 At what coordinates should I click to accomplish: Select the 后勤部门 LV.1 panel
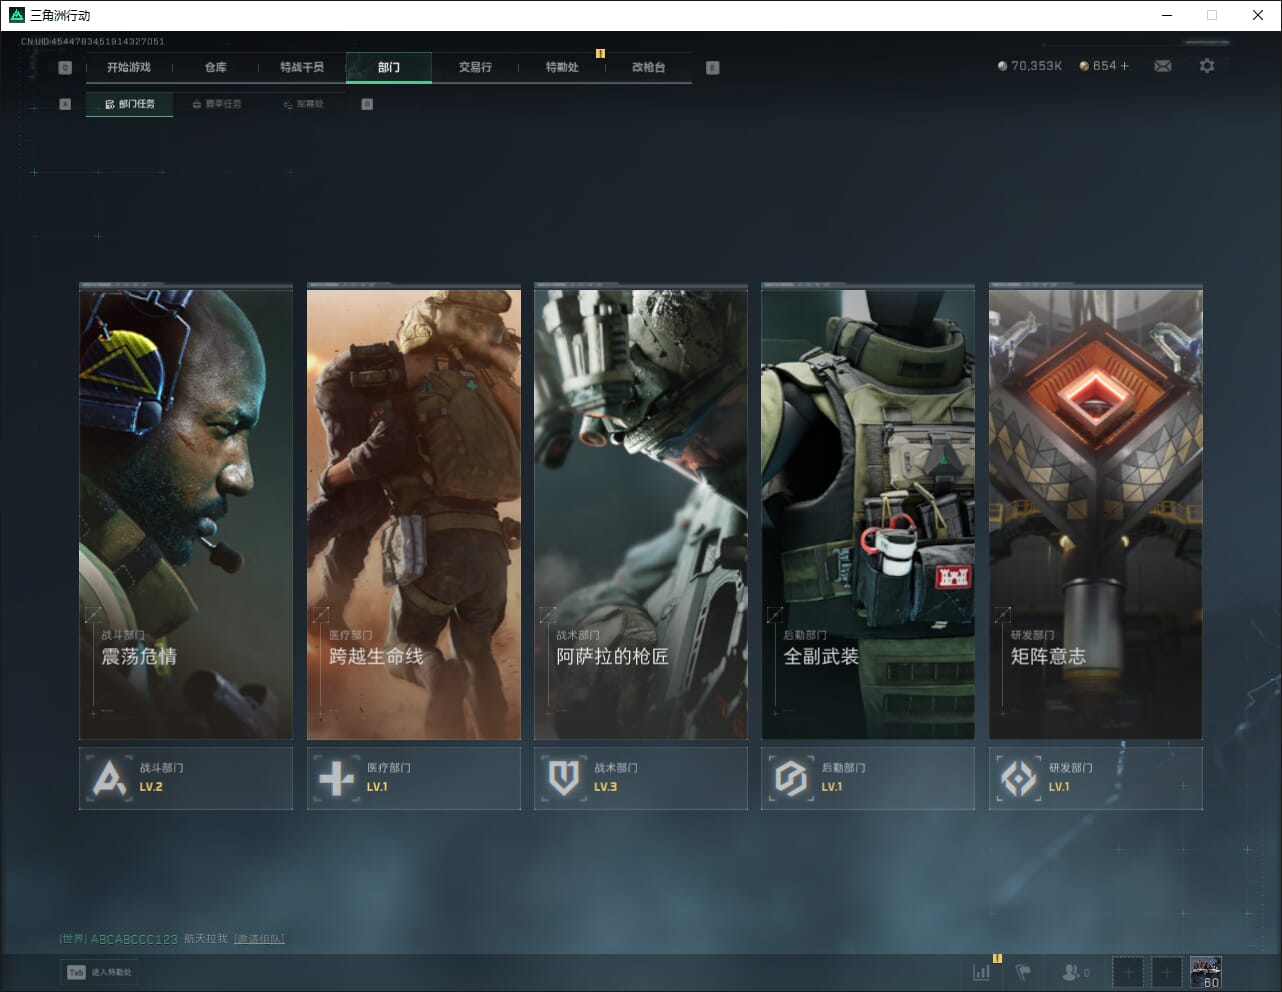pos(867,778)
